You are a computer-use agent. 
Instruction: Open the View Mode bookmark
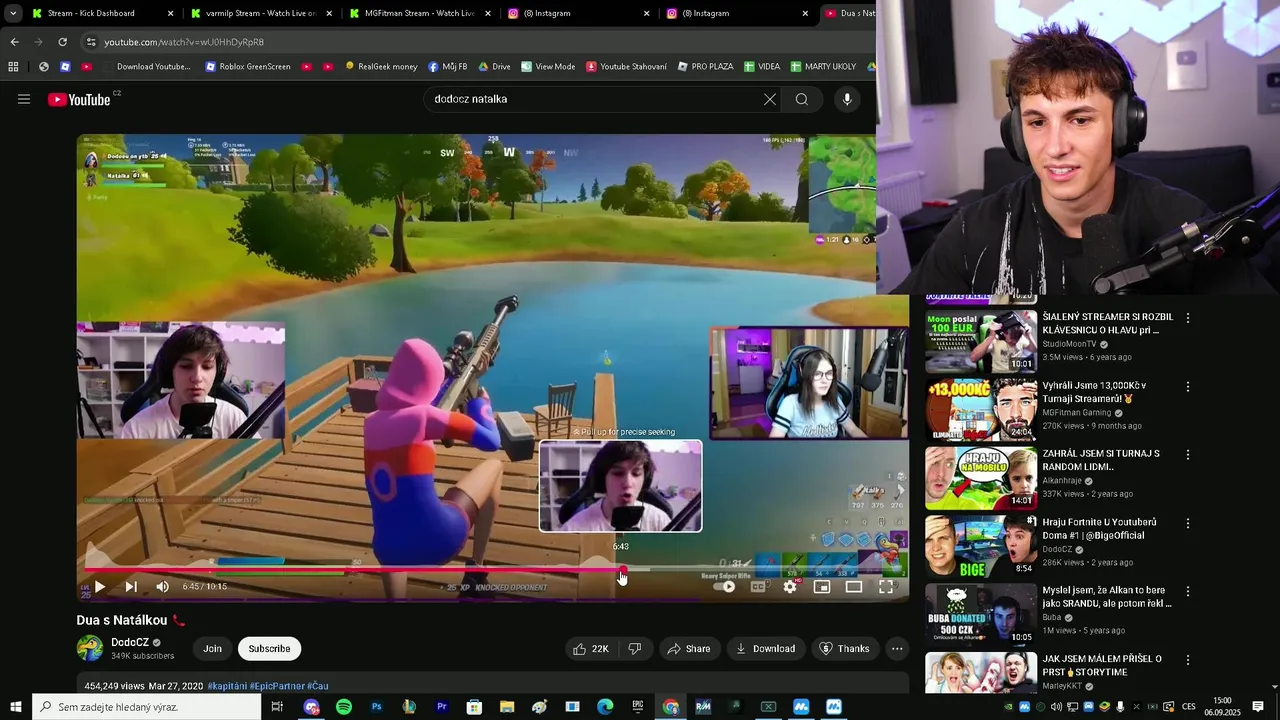[548, 67]
